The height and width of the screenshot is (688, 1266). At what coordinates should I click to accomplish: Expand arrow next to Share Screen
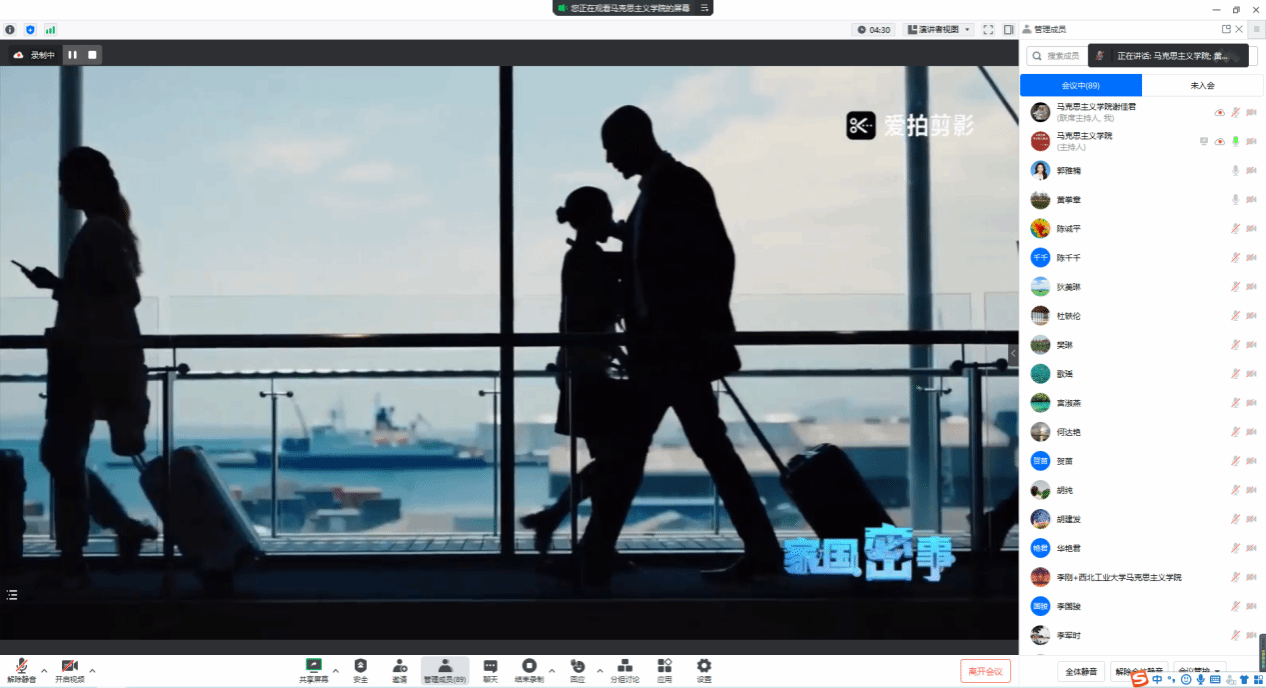click(335, 670)
